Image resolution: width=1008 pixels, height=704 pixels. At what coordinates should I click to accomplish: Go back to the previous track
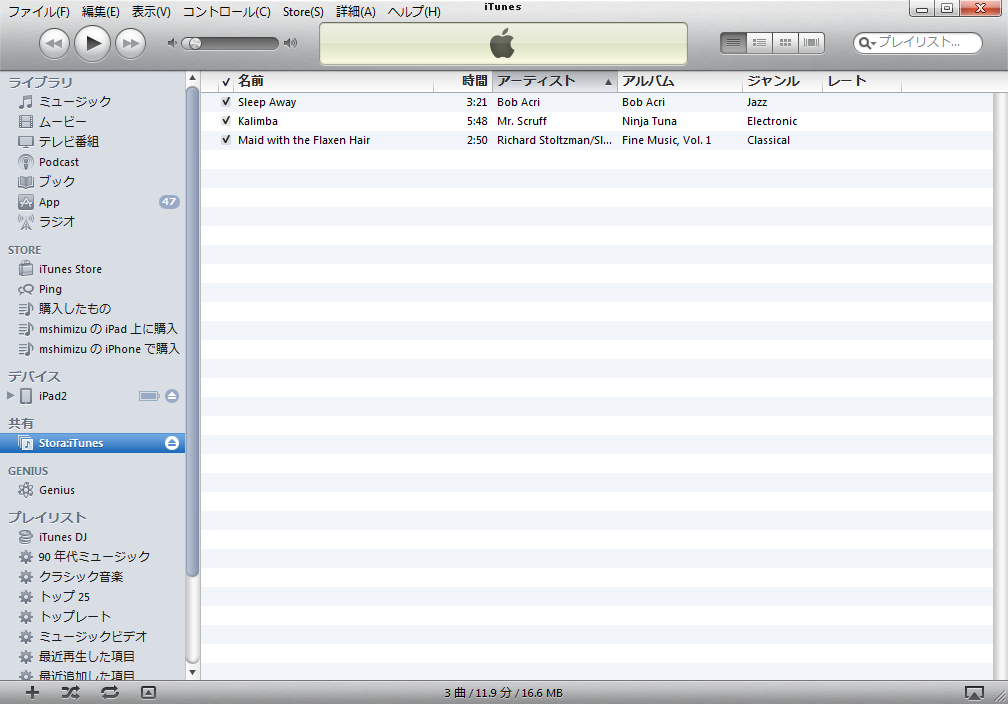54,43
